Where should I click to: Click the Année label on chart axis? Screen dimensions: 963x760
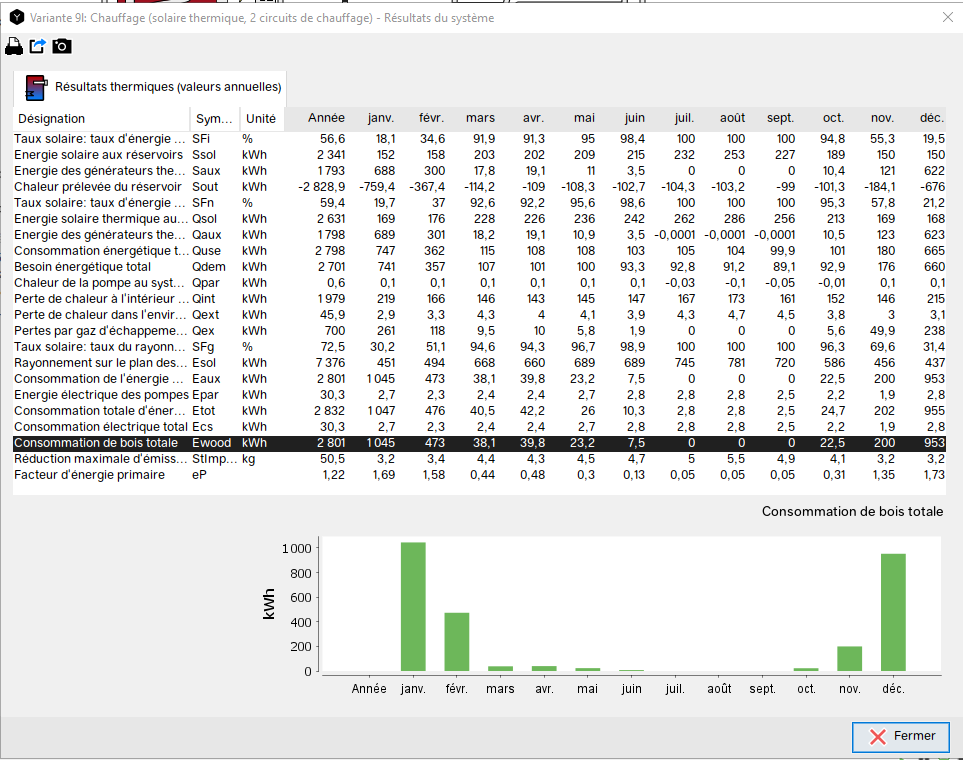[369, 689]
